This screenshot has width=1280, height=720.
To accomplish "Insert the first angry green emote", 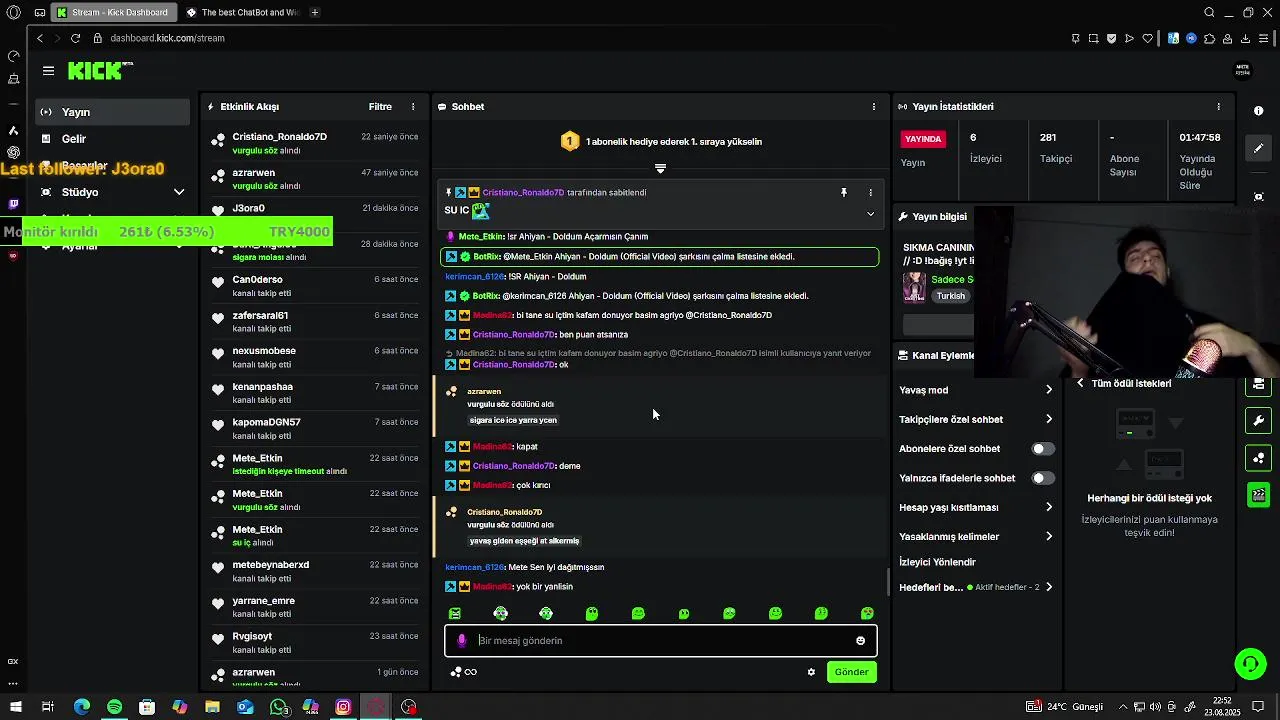I will click(x=455, y=613).
